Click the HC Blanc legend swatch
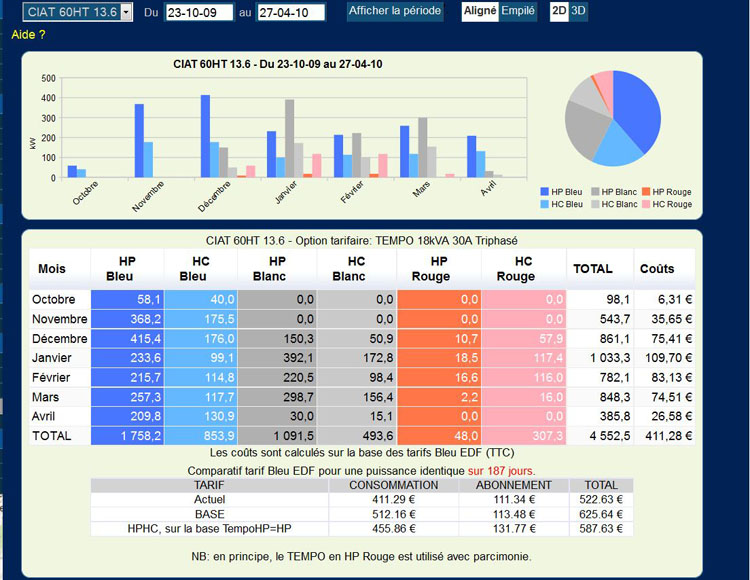The width and height of the screenshot is (750, 580). (x=594, y=204)
